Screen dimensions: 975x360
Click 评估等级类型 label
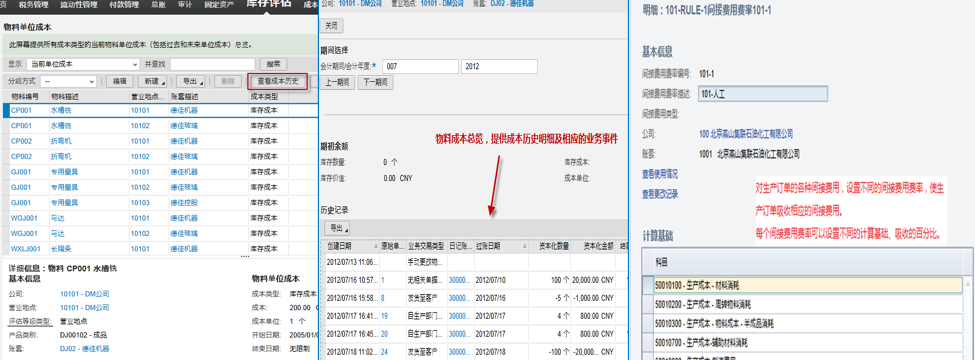(30, 321)
